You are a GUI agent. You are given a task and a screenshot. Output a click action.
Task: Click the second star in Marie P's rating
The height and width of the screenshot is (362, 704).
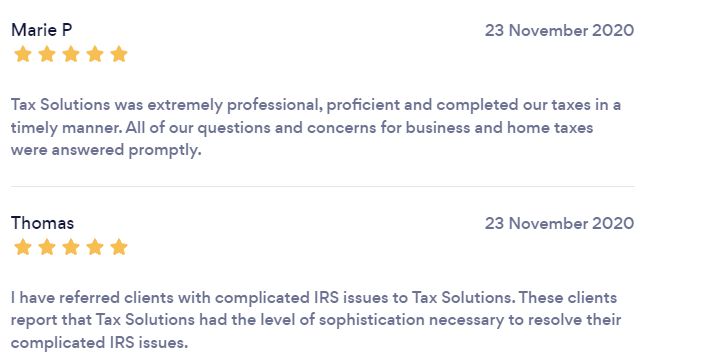(47, 54)
